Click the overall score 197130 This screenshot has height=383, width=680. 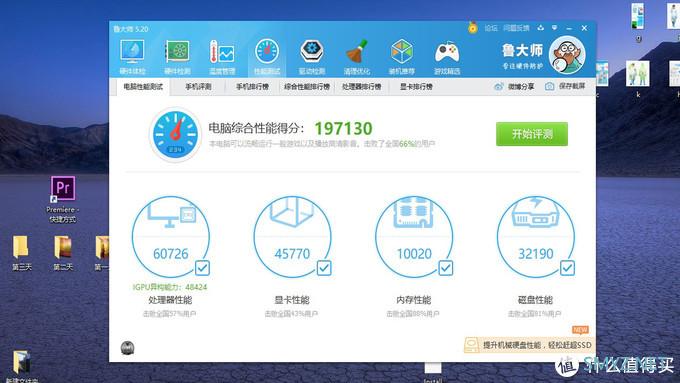pos(343,128)
